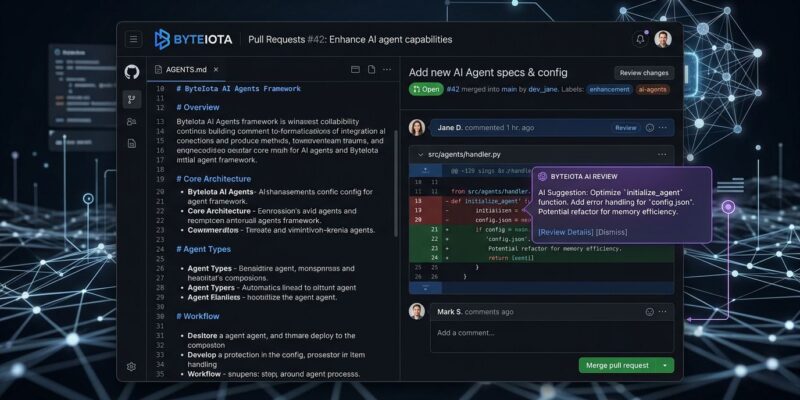Click Merge pull request button
800x400 pixels.
[617, 365]
